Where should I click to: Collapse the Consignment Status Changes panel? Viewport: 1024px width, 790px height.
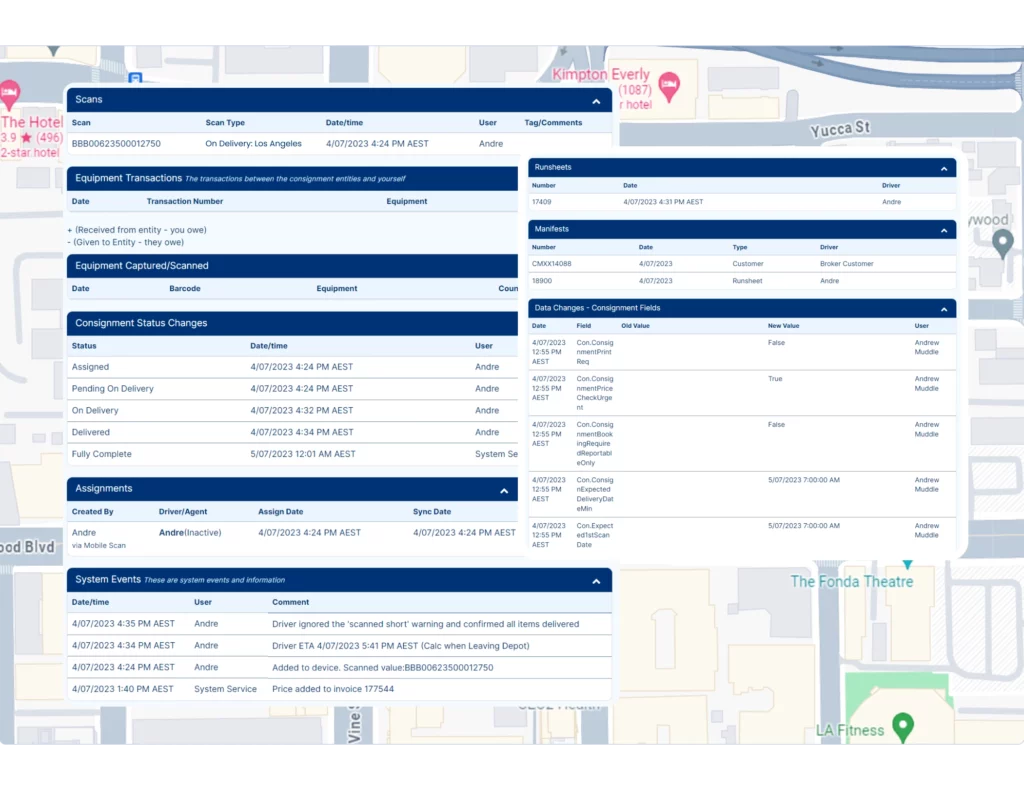[504, 323]
